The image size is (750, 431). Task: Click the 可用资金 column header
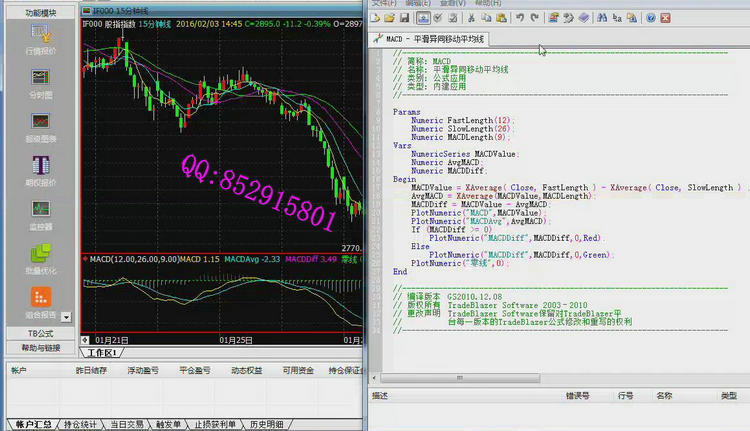[296, 370]
